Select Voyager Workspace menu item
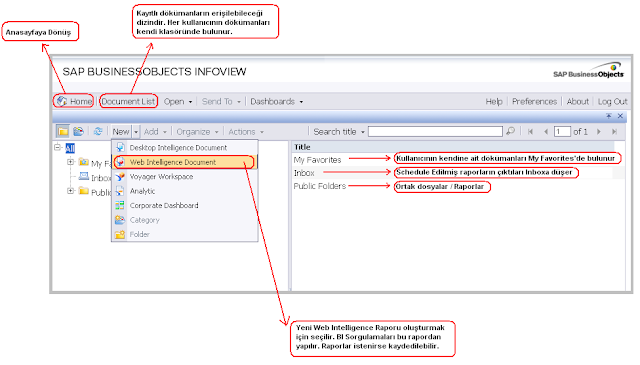Screen dimensions: 640x365 coord(185,176)
